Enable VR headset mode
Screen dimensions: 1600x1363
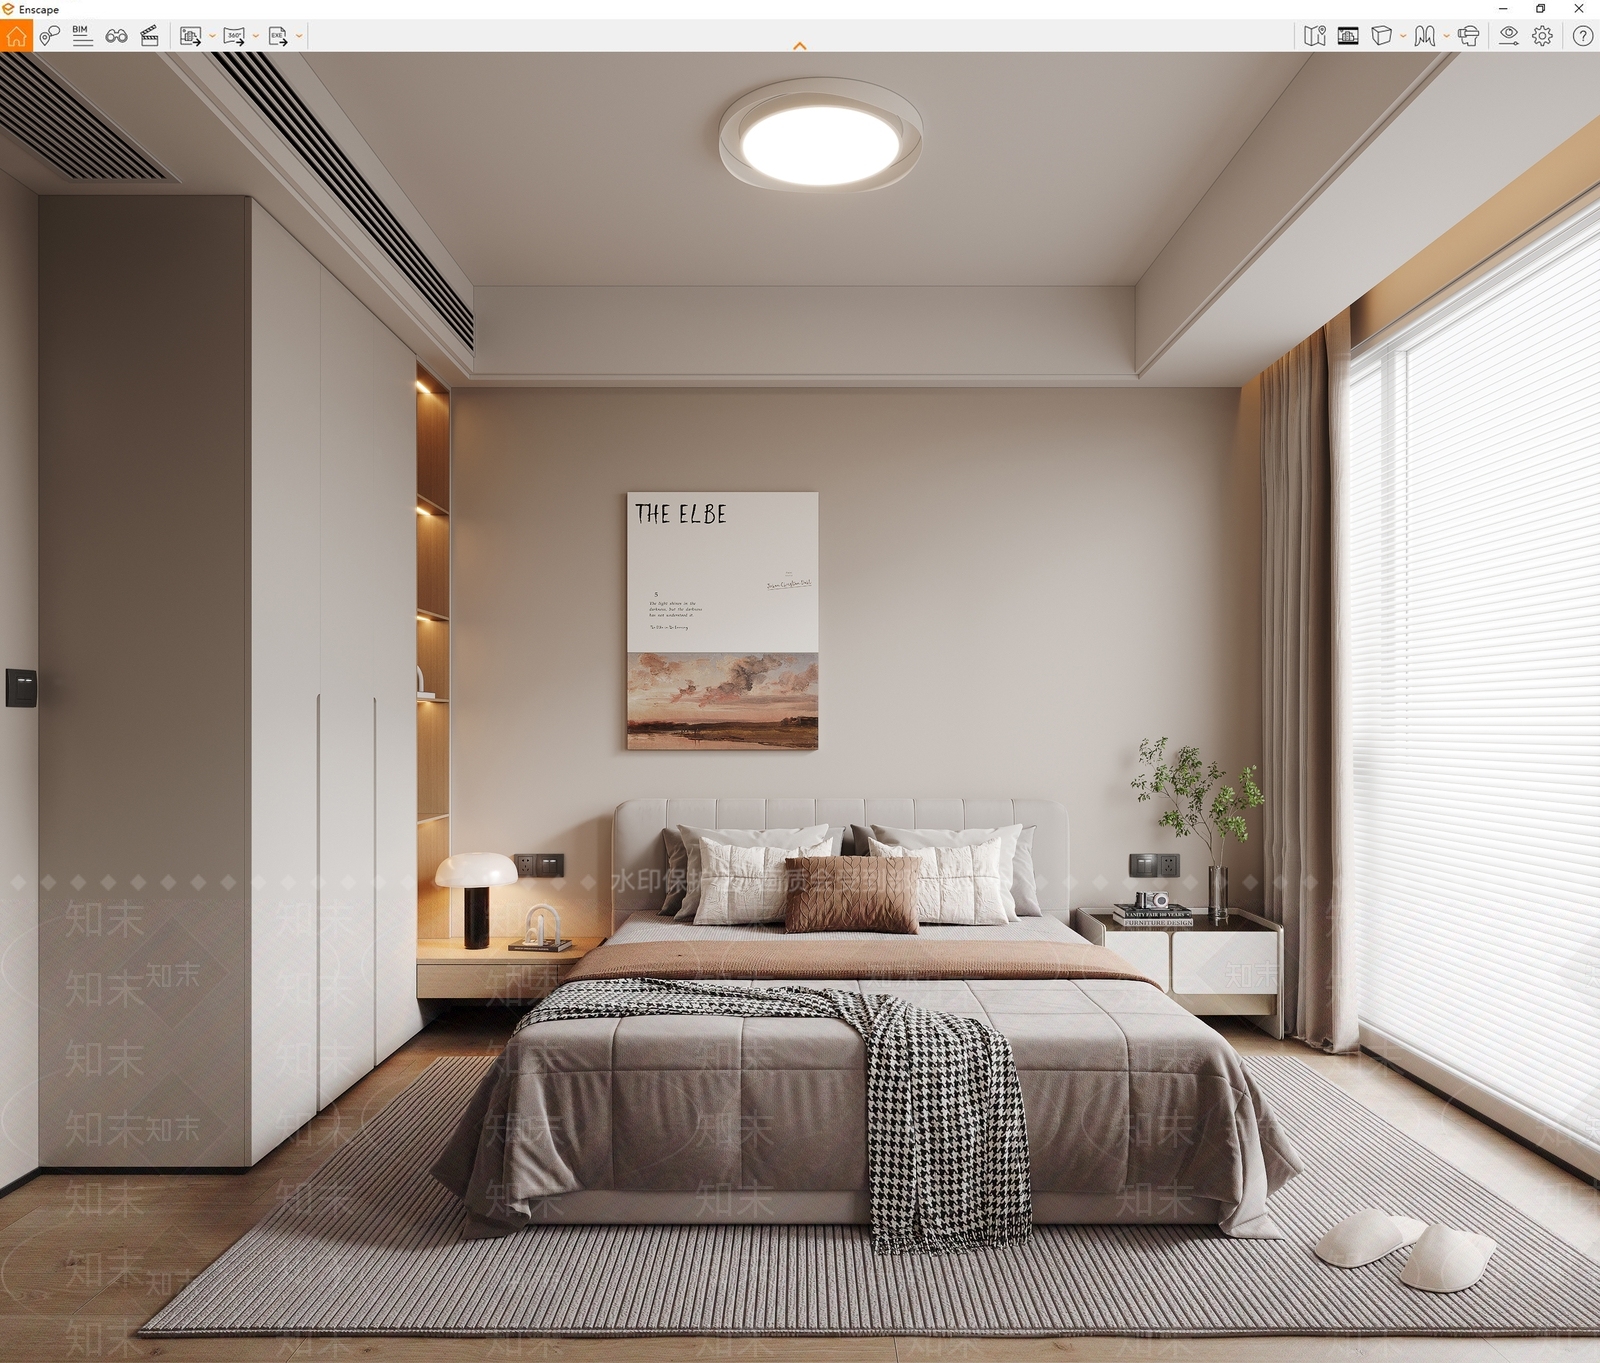coord(1468,36)
